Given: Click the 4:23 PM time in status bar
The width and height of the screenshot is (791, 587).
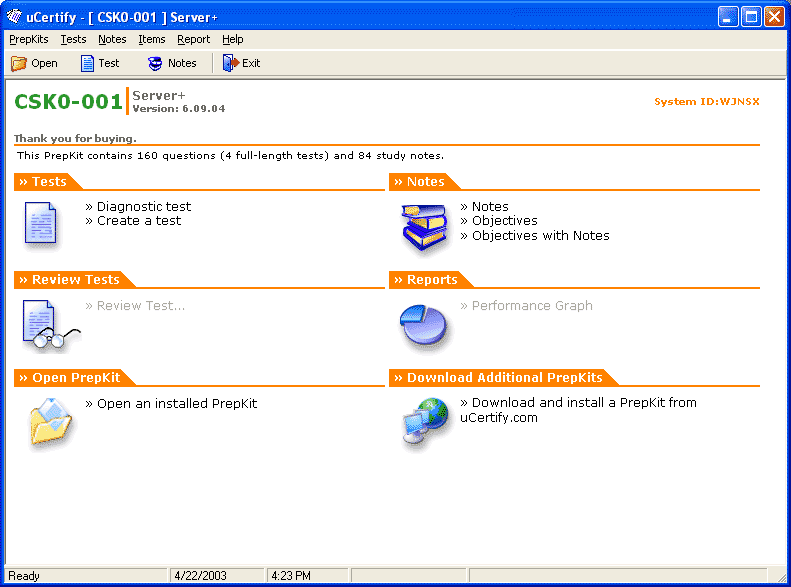Looking at the screenshot, I should point(291,575).
